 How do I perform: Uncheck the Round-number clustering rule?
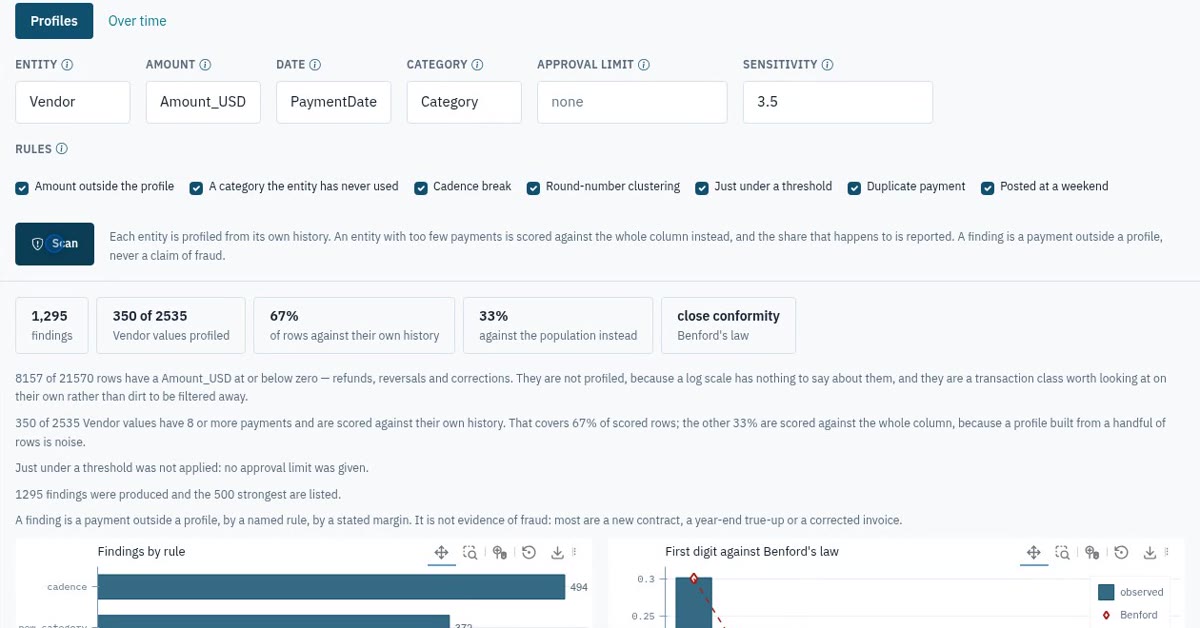point(534,187)
